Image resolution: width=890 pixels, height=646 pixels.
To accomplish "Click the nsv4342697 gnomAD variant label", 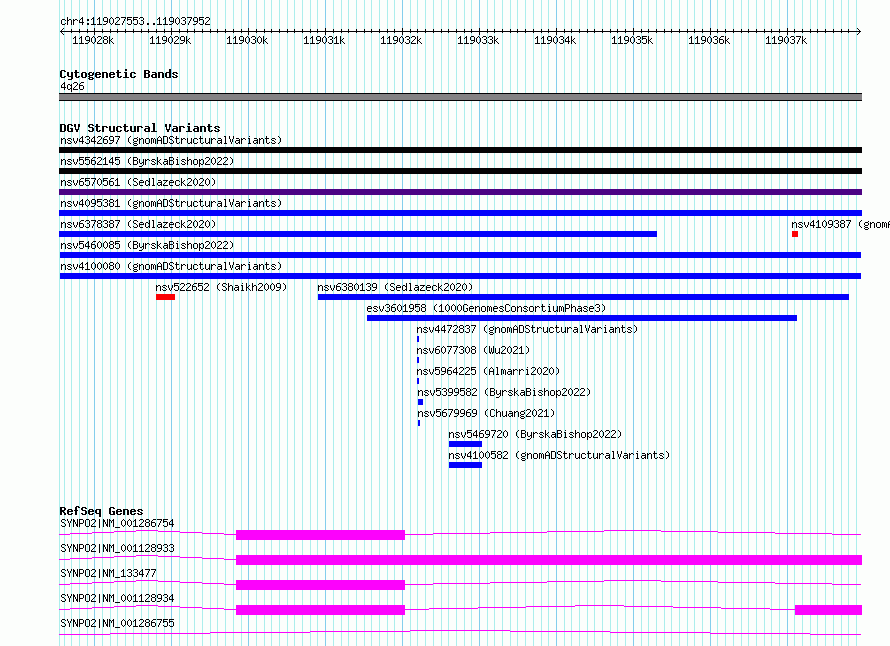I will (171, 140).
